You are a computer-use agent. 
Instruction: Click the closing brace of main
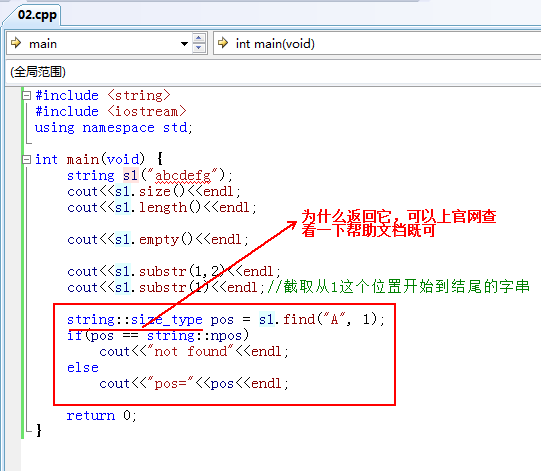point(39,431)
